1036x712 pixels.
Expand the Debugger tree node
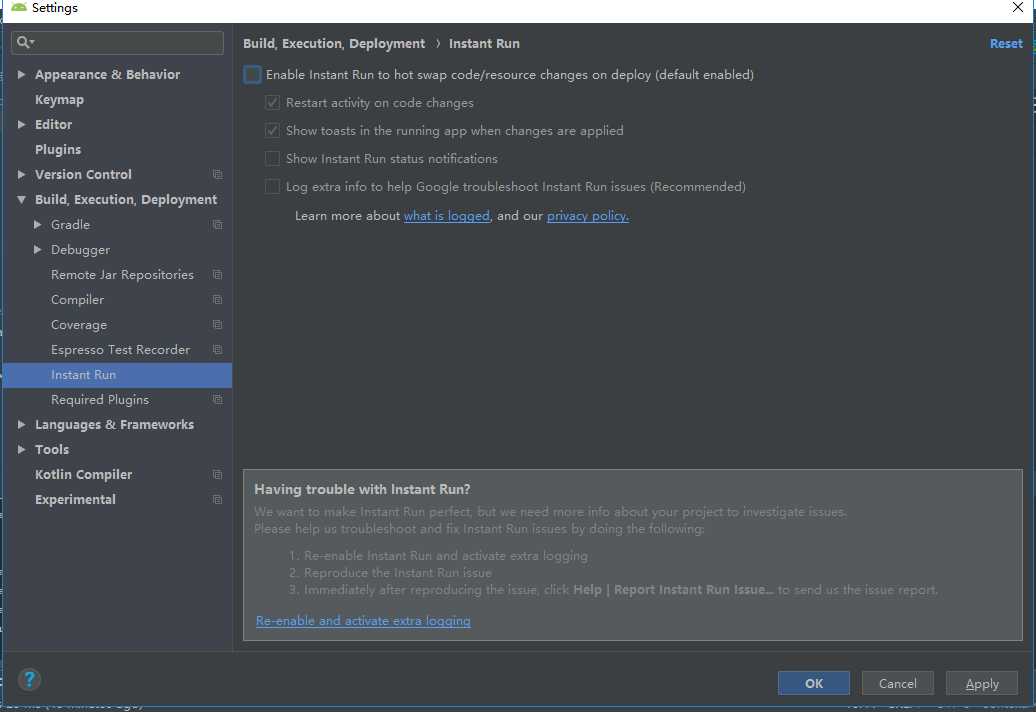[x=38, y=250]
